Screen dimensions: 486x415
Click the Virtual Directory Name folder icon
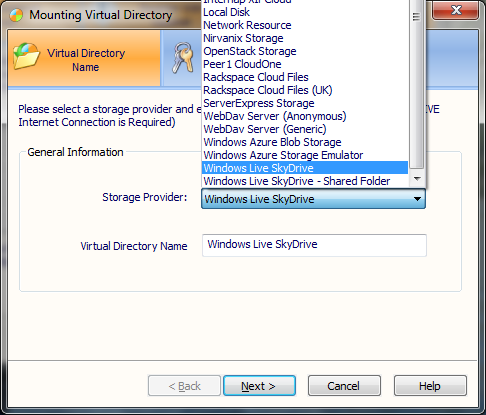point(26,56)
